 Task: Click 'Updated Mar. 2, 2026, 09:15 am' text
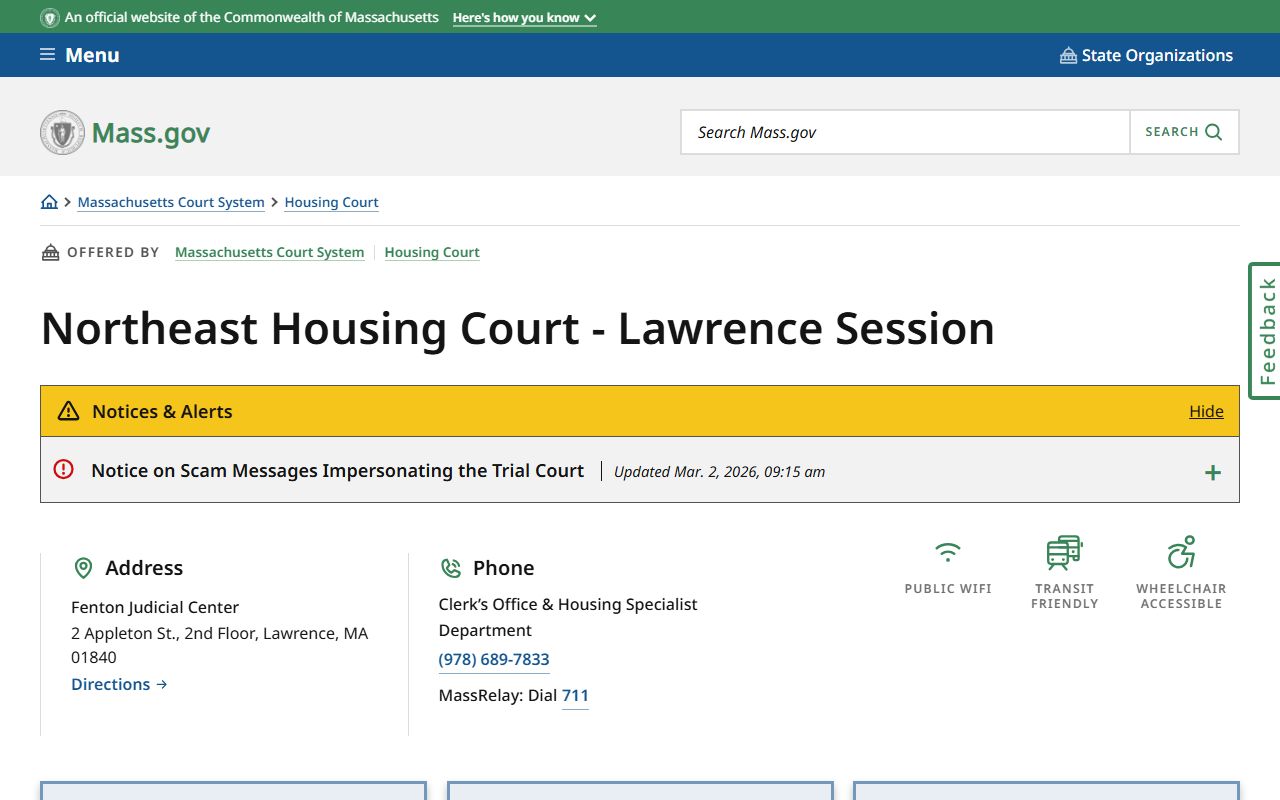pyautogui.click(x=720, y=472)
